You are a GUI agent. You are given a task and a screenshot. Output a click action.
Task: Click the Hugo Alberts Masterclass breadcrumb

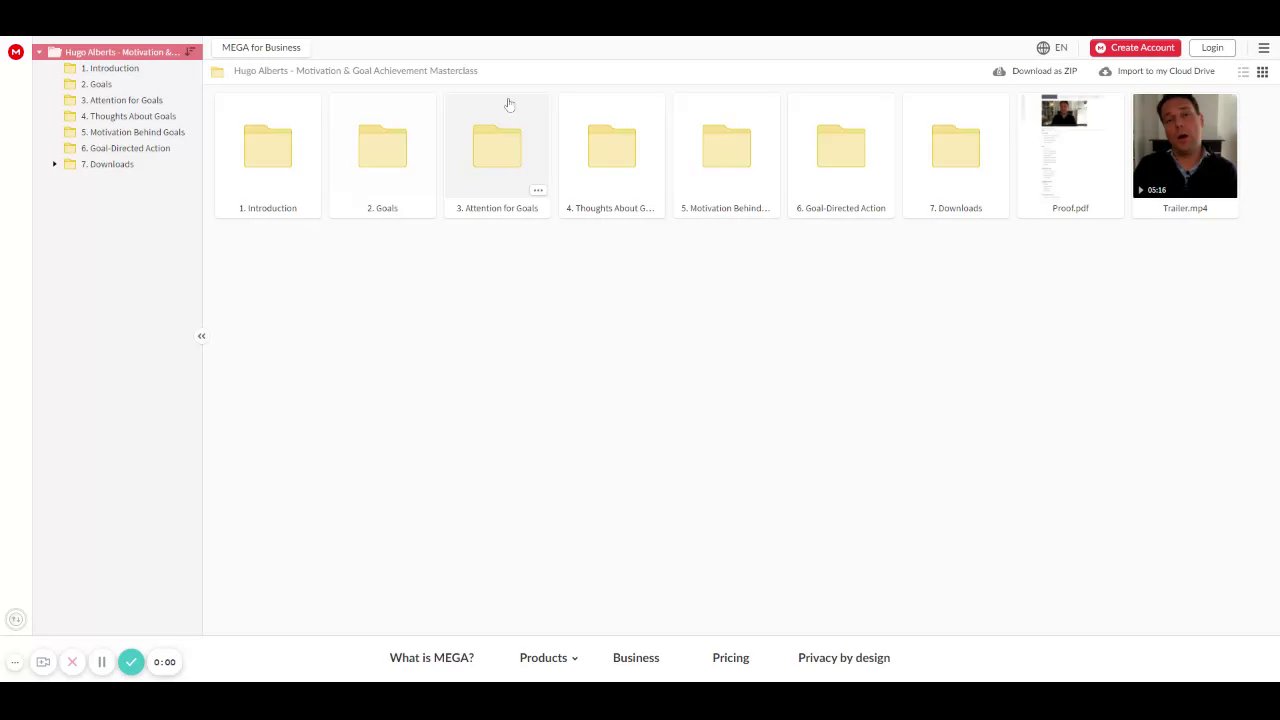click(x=356, y=71)
